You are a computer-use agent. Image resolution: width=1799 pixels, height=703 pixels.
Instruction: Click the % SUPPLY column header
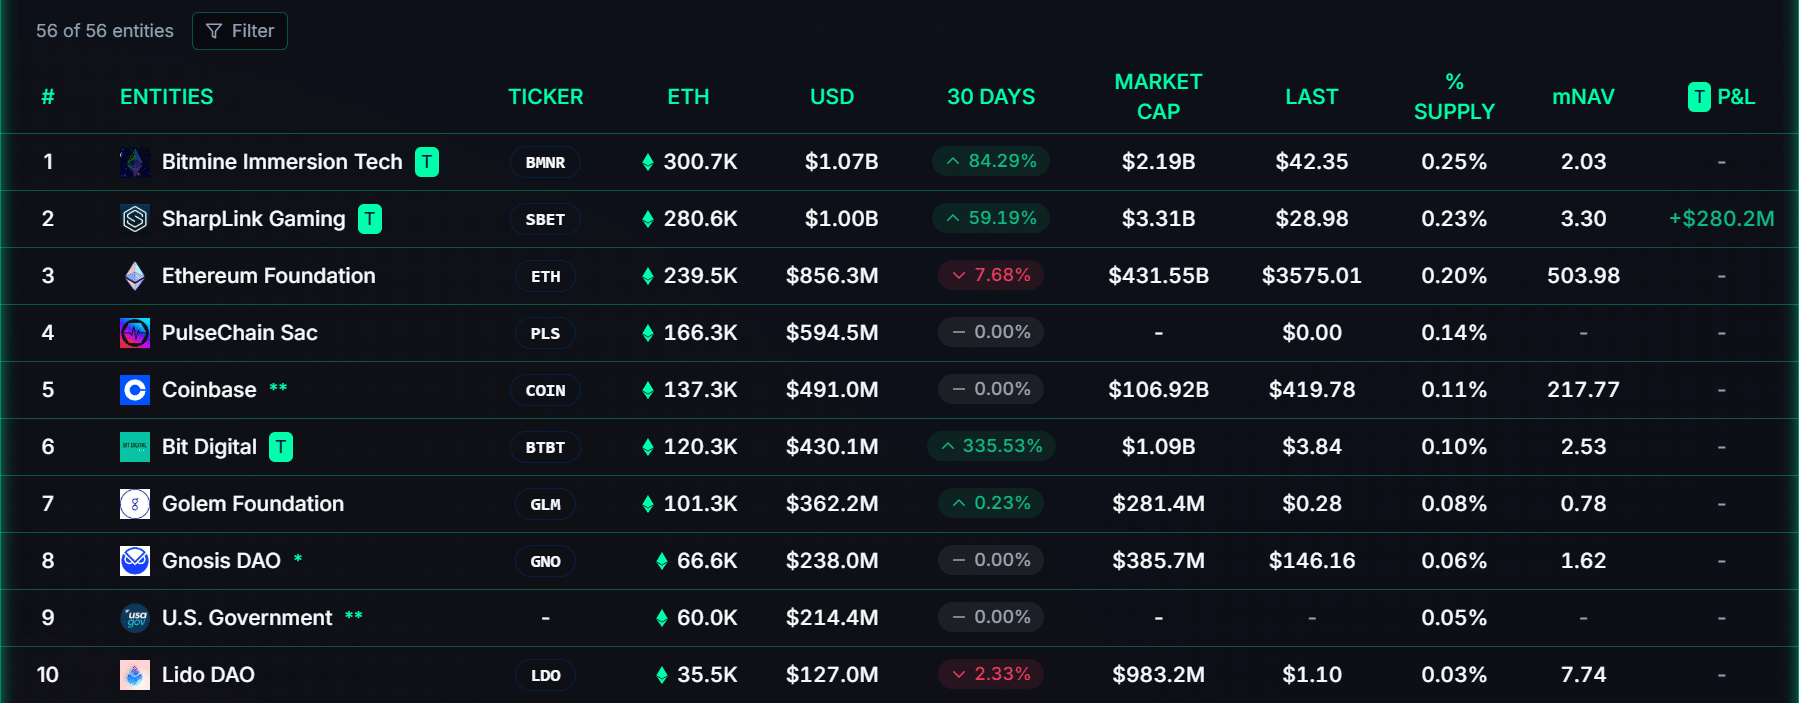click(x=1454, y=97)
